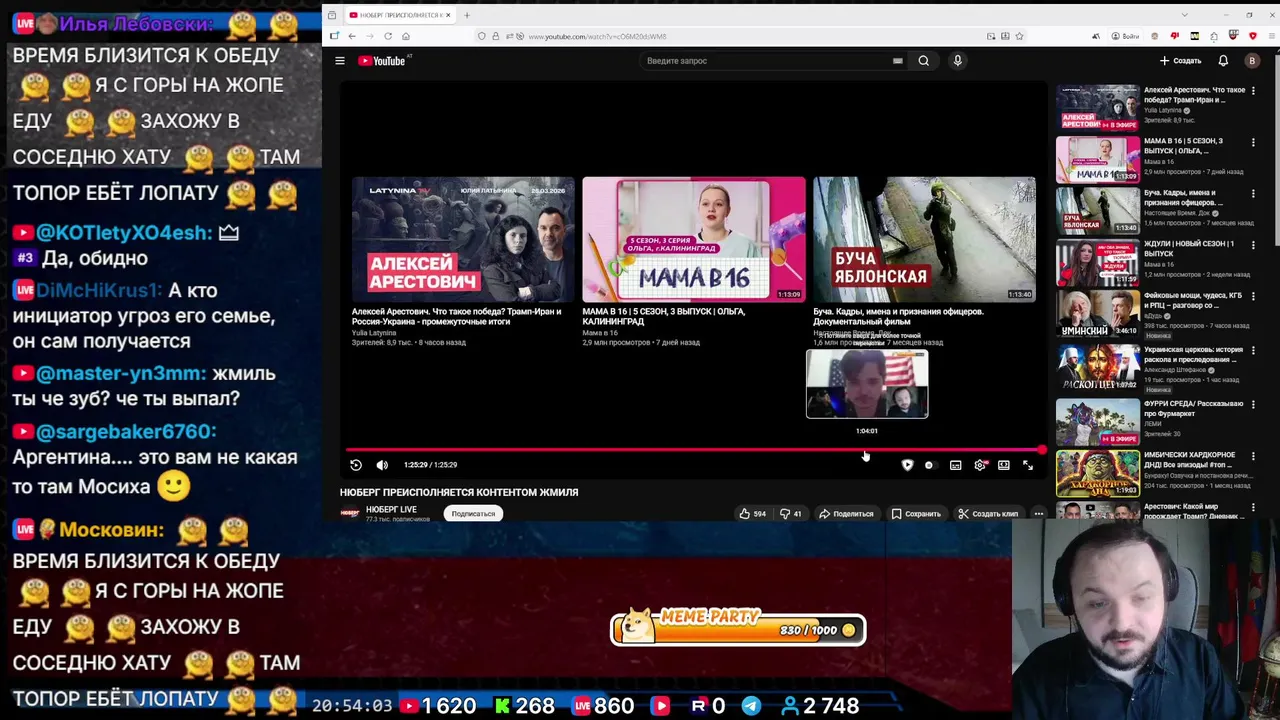
Task: Toggle subtitles in the video player
Action: tap(955, 465)
